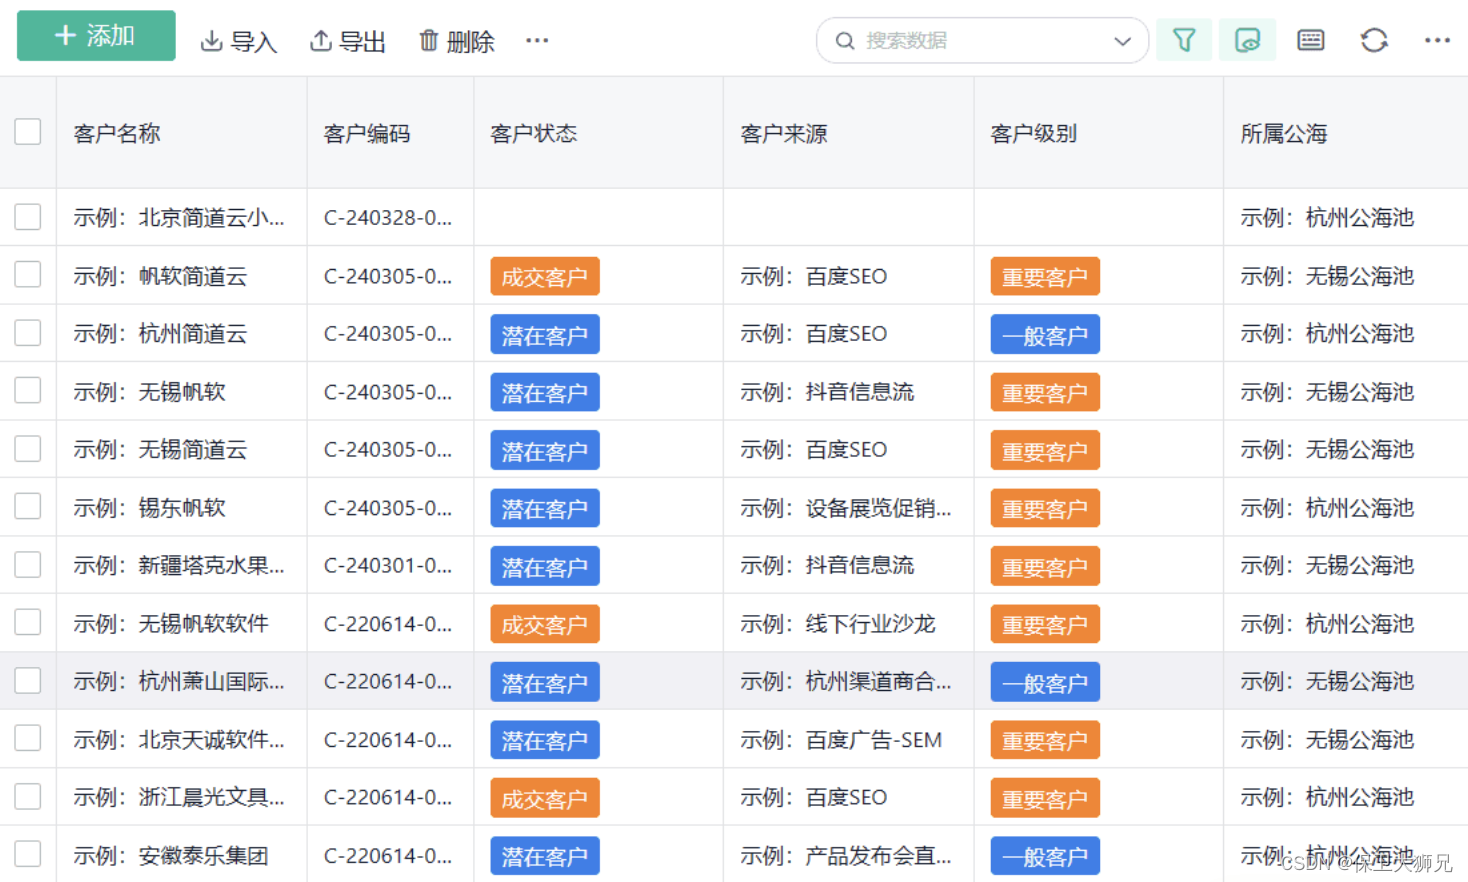Expand the search box dropdown arrow
Viewport: 1468px width, 882px height.
coord(1122,41)
